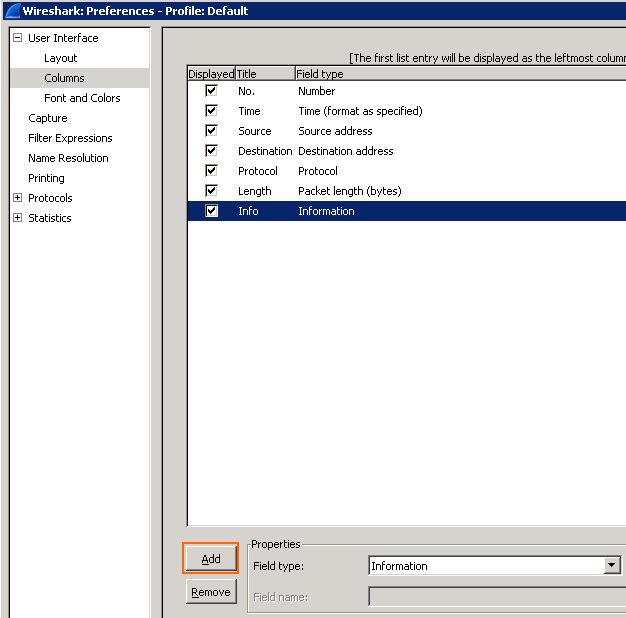
Task: Collapse the User Interface tree node
Action: point(18,38)
